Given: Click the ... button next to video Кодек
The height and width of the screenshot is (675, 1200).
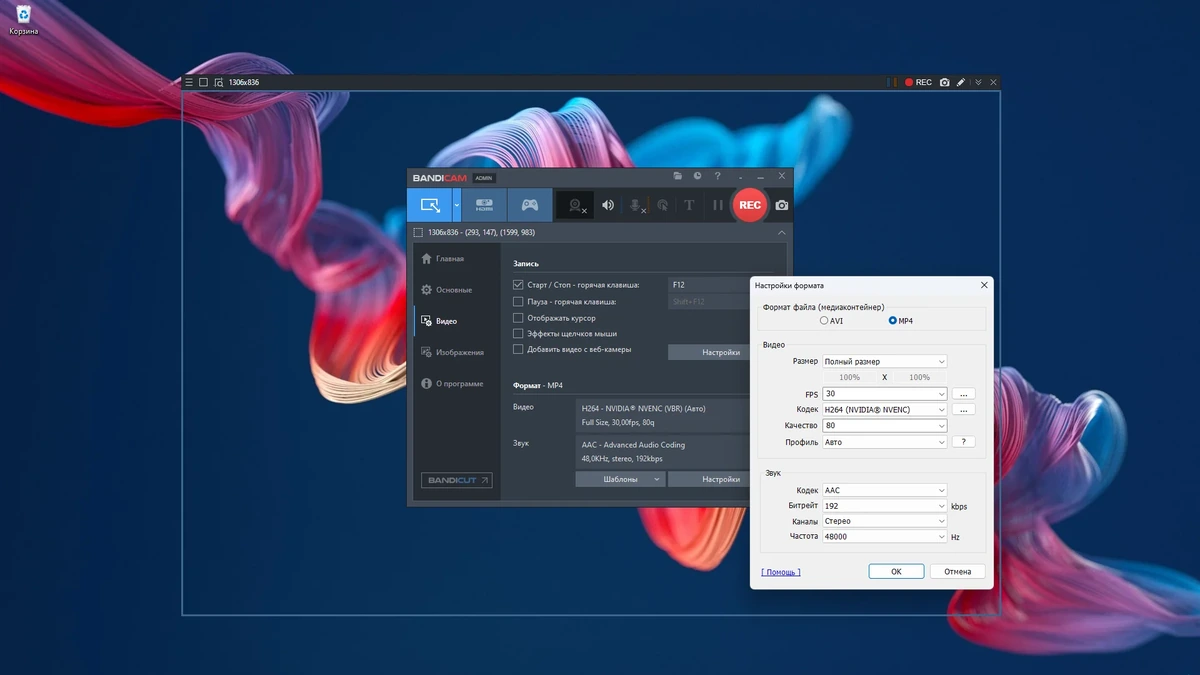Looking at the screenshot, I should [963, 410].
